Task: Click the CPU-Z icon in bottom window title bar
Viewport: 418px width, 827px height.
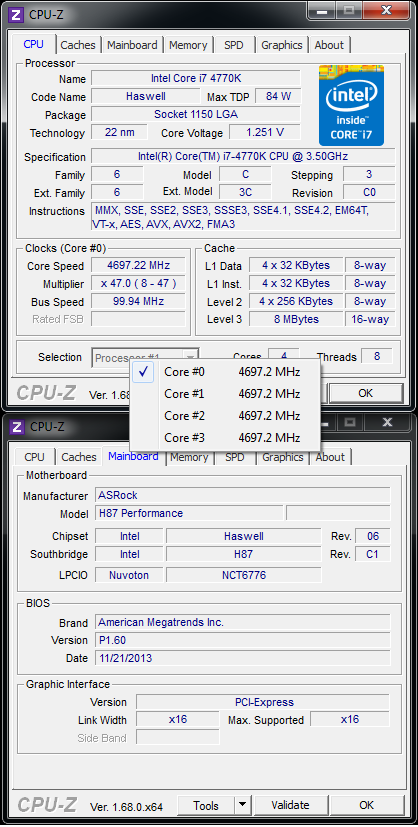Action: point(17,426)
